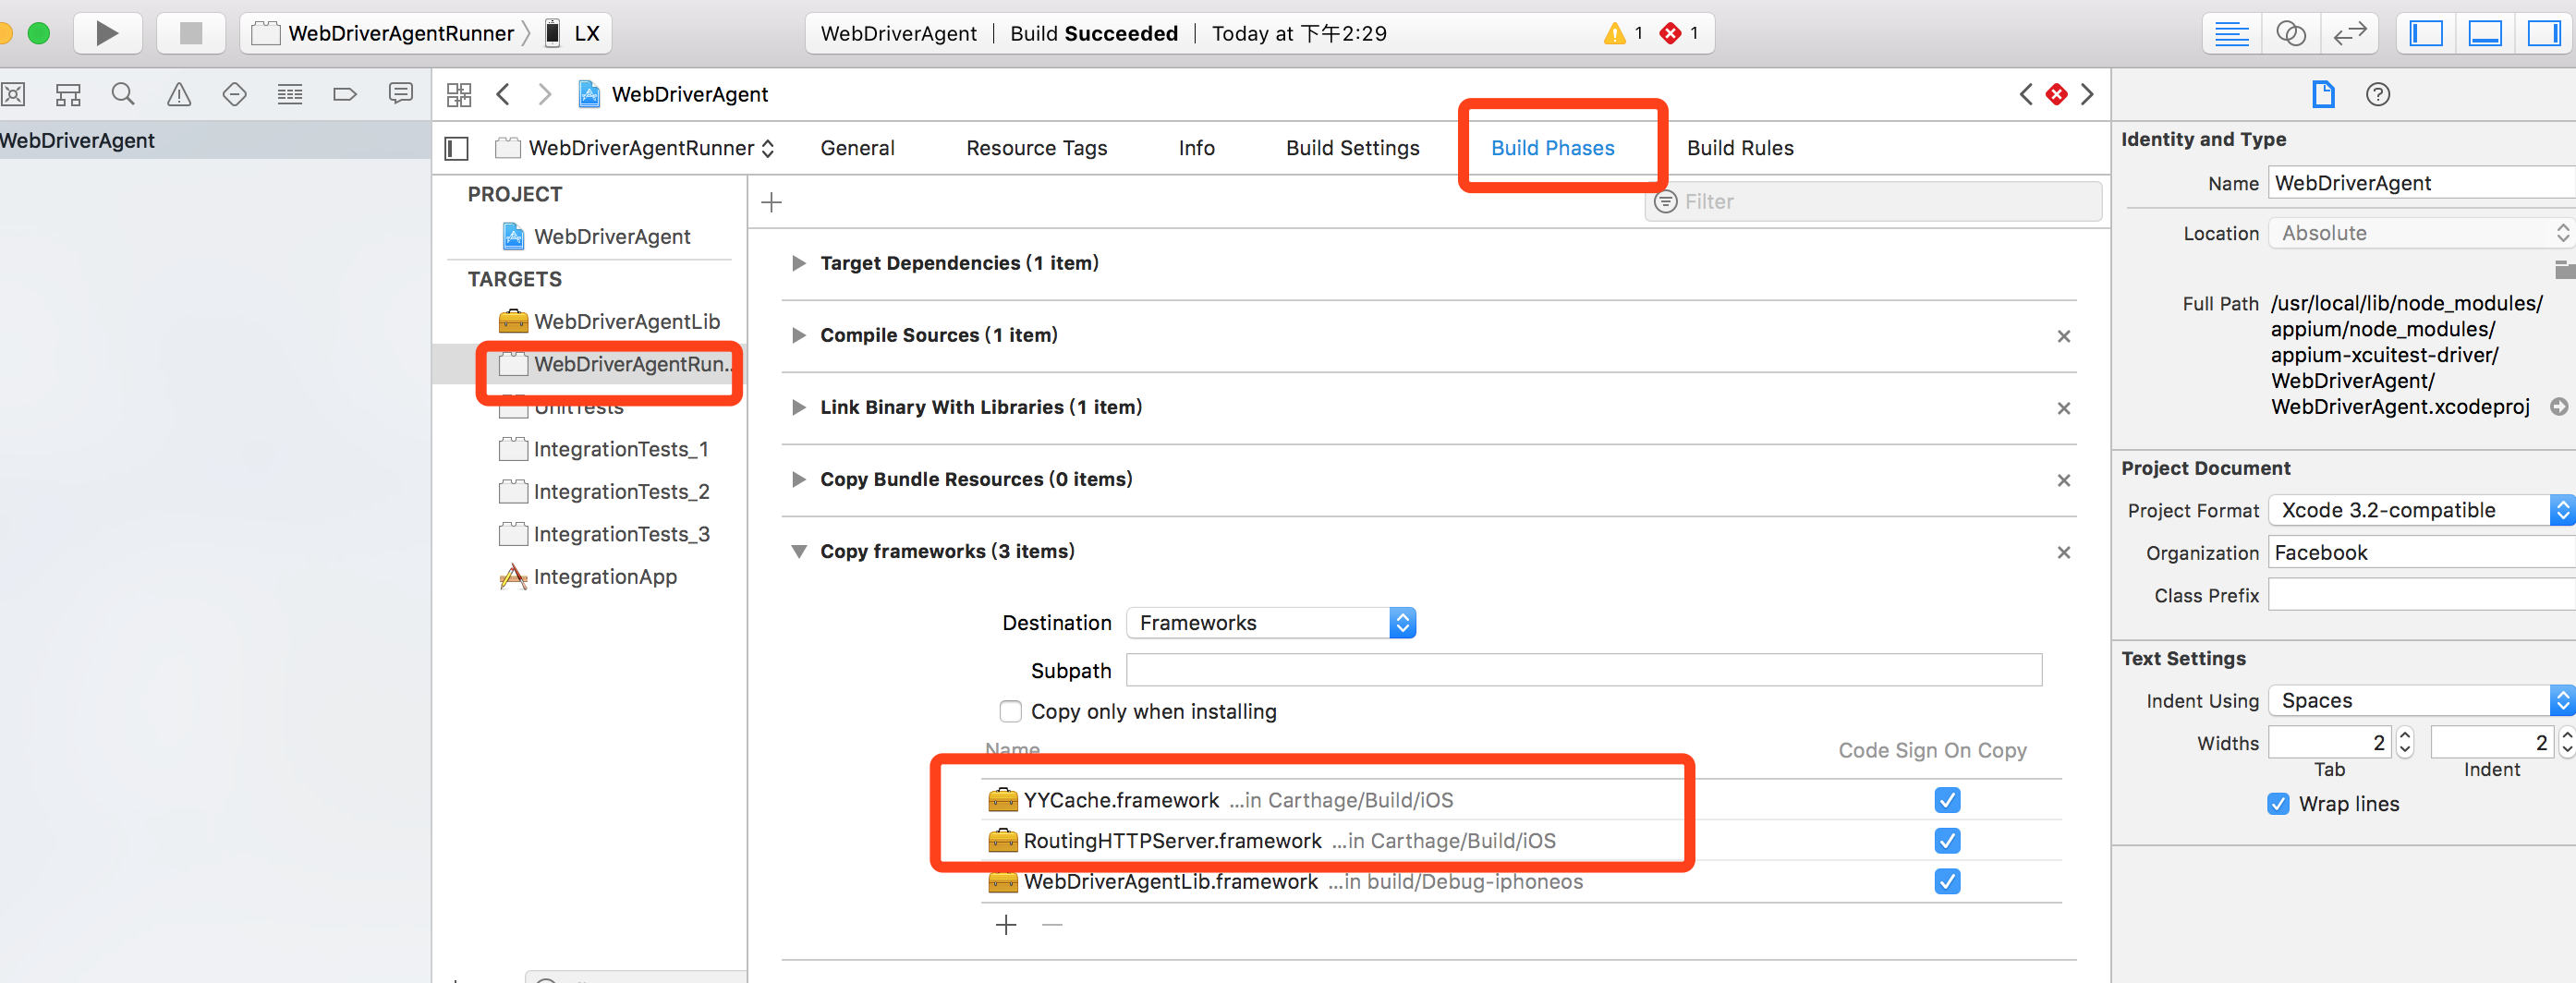
Task: Toggle the Wrap lines checkbox
Action: (2277, 804)
